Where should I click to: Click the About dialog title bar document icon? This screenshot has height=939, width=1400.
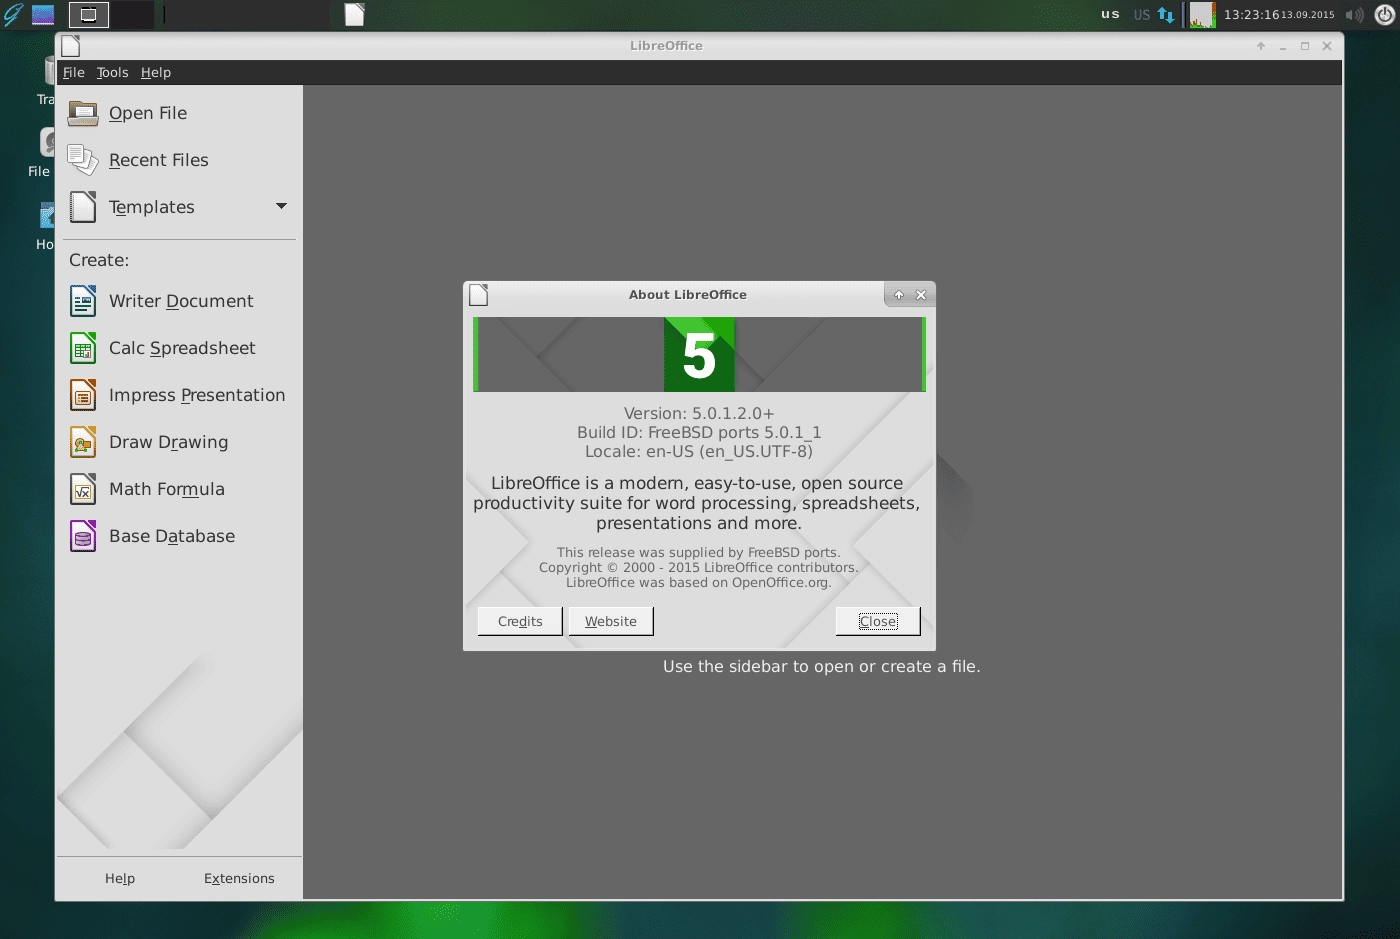[x=479, y=295]
